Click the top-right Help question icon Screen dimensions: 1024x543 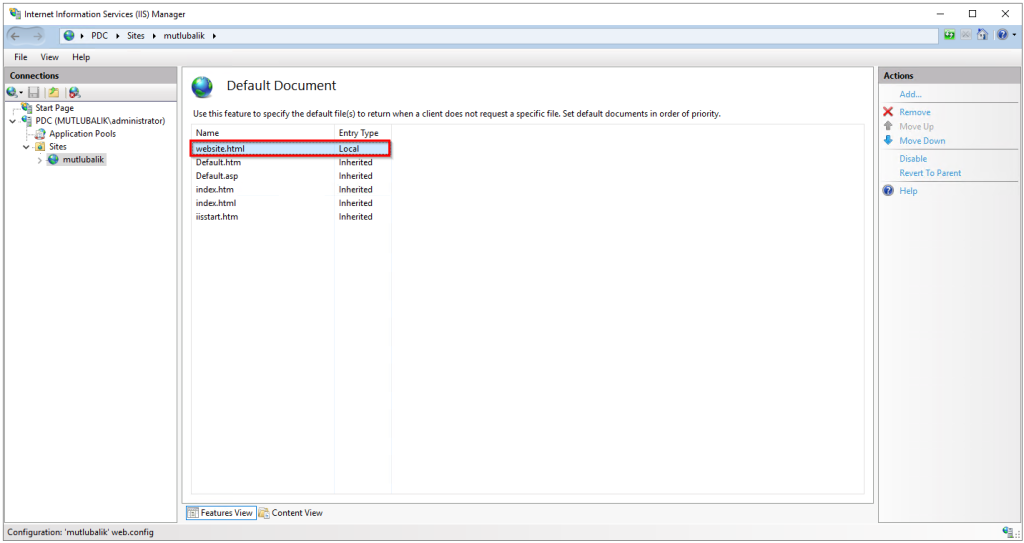(1002, 35)
